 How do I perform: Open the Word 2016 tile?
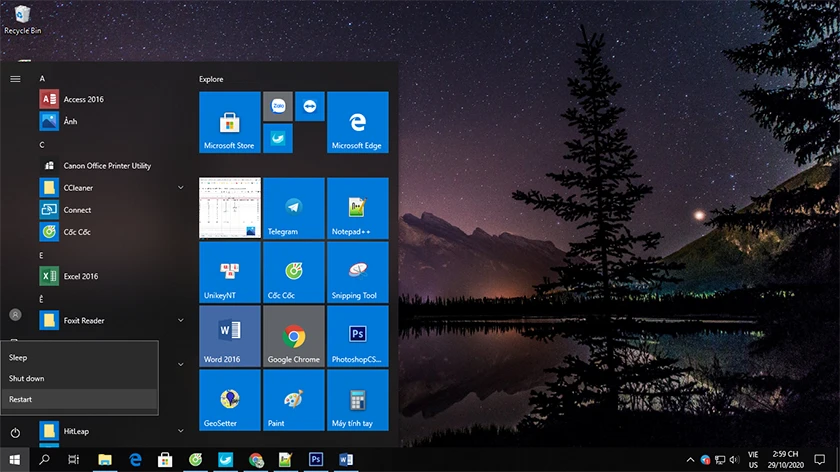230,336
